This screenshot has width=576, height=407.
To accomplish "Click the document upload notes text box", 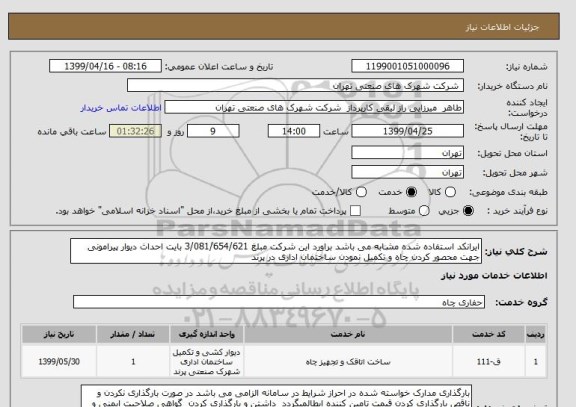I will click(276, 396).
